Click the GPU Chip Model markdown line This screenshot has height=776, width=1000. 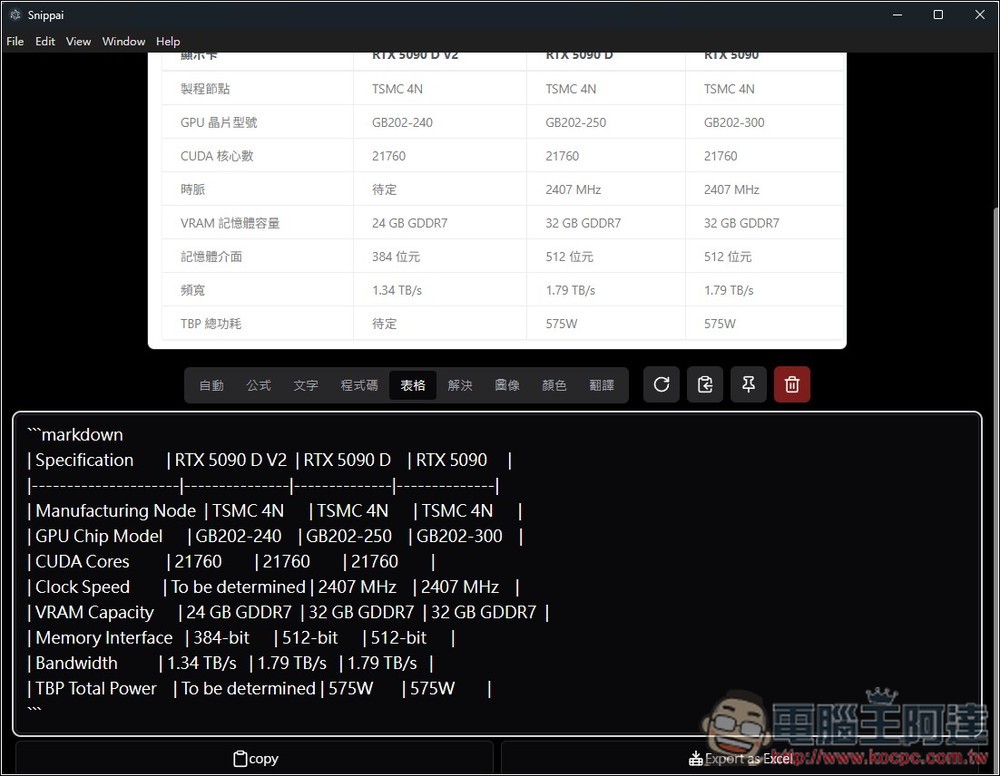point(275,536)
